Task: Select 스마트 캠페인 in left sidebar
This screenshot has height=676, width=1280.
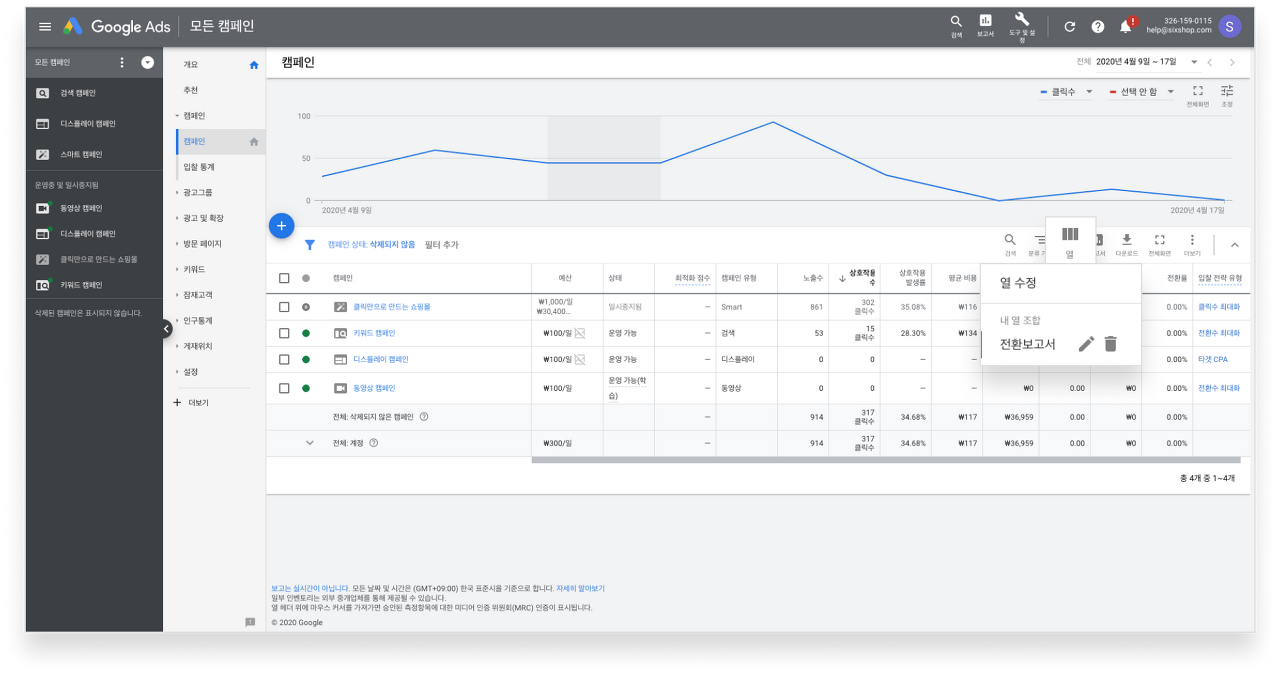Action: (x=81, y=155)
